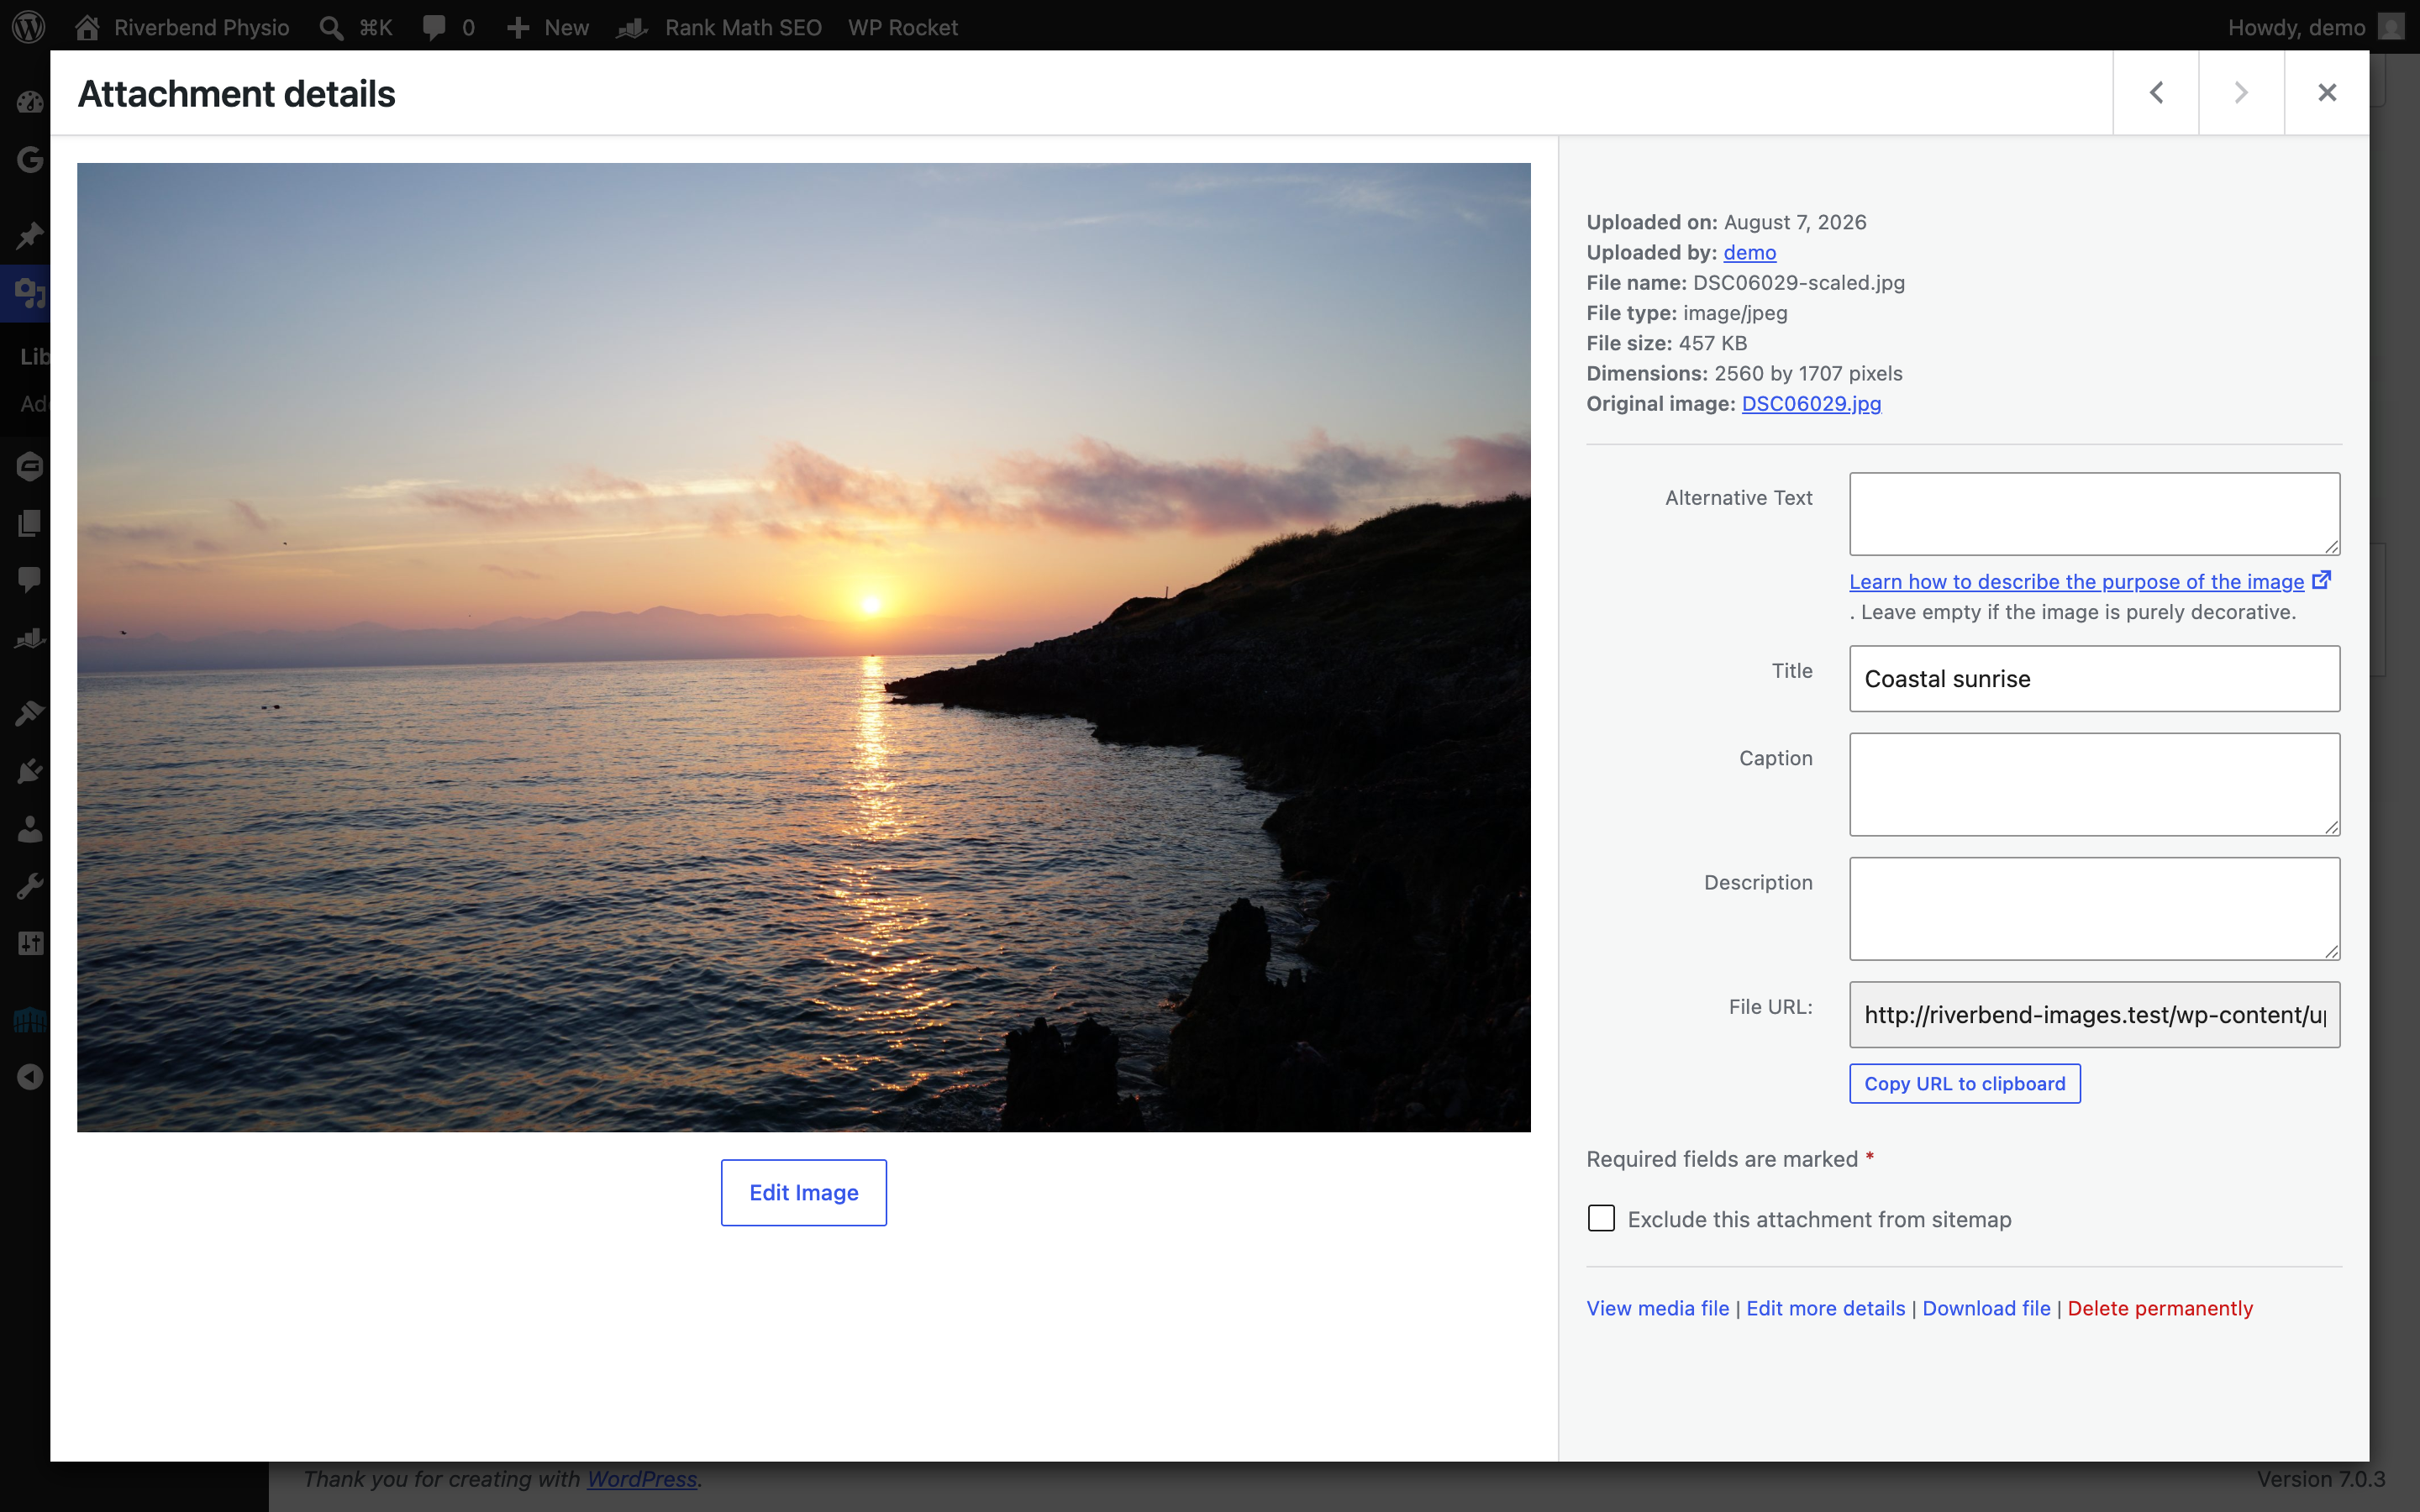Click the coastal sunrise image preview

click(803, 647)
